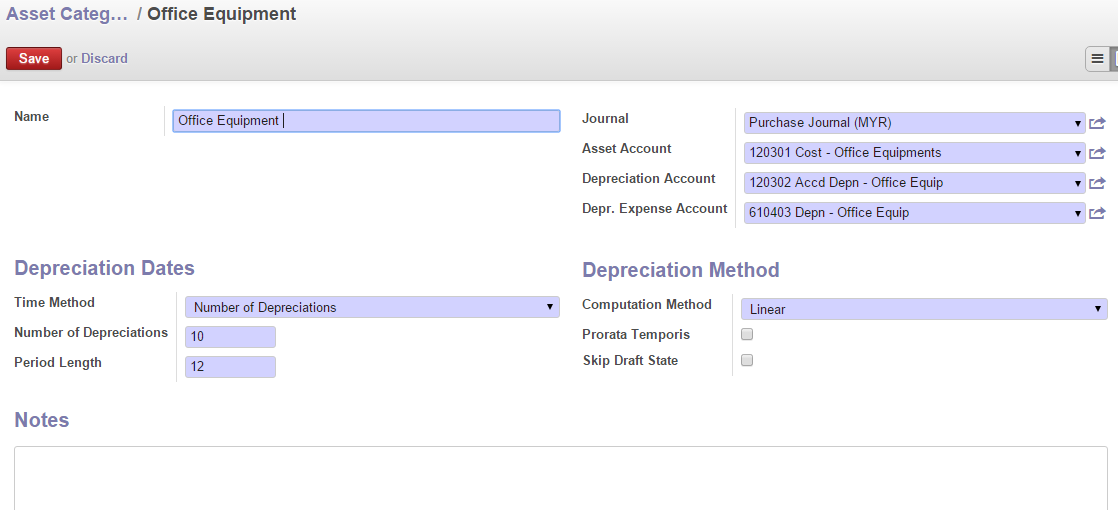1118x510 pixels.
Task: Open the Journal record external link icon
Action: [1097, 123]
